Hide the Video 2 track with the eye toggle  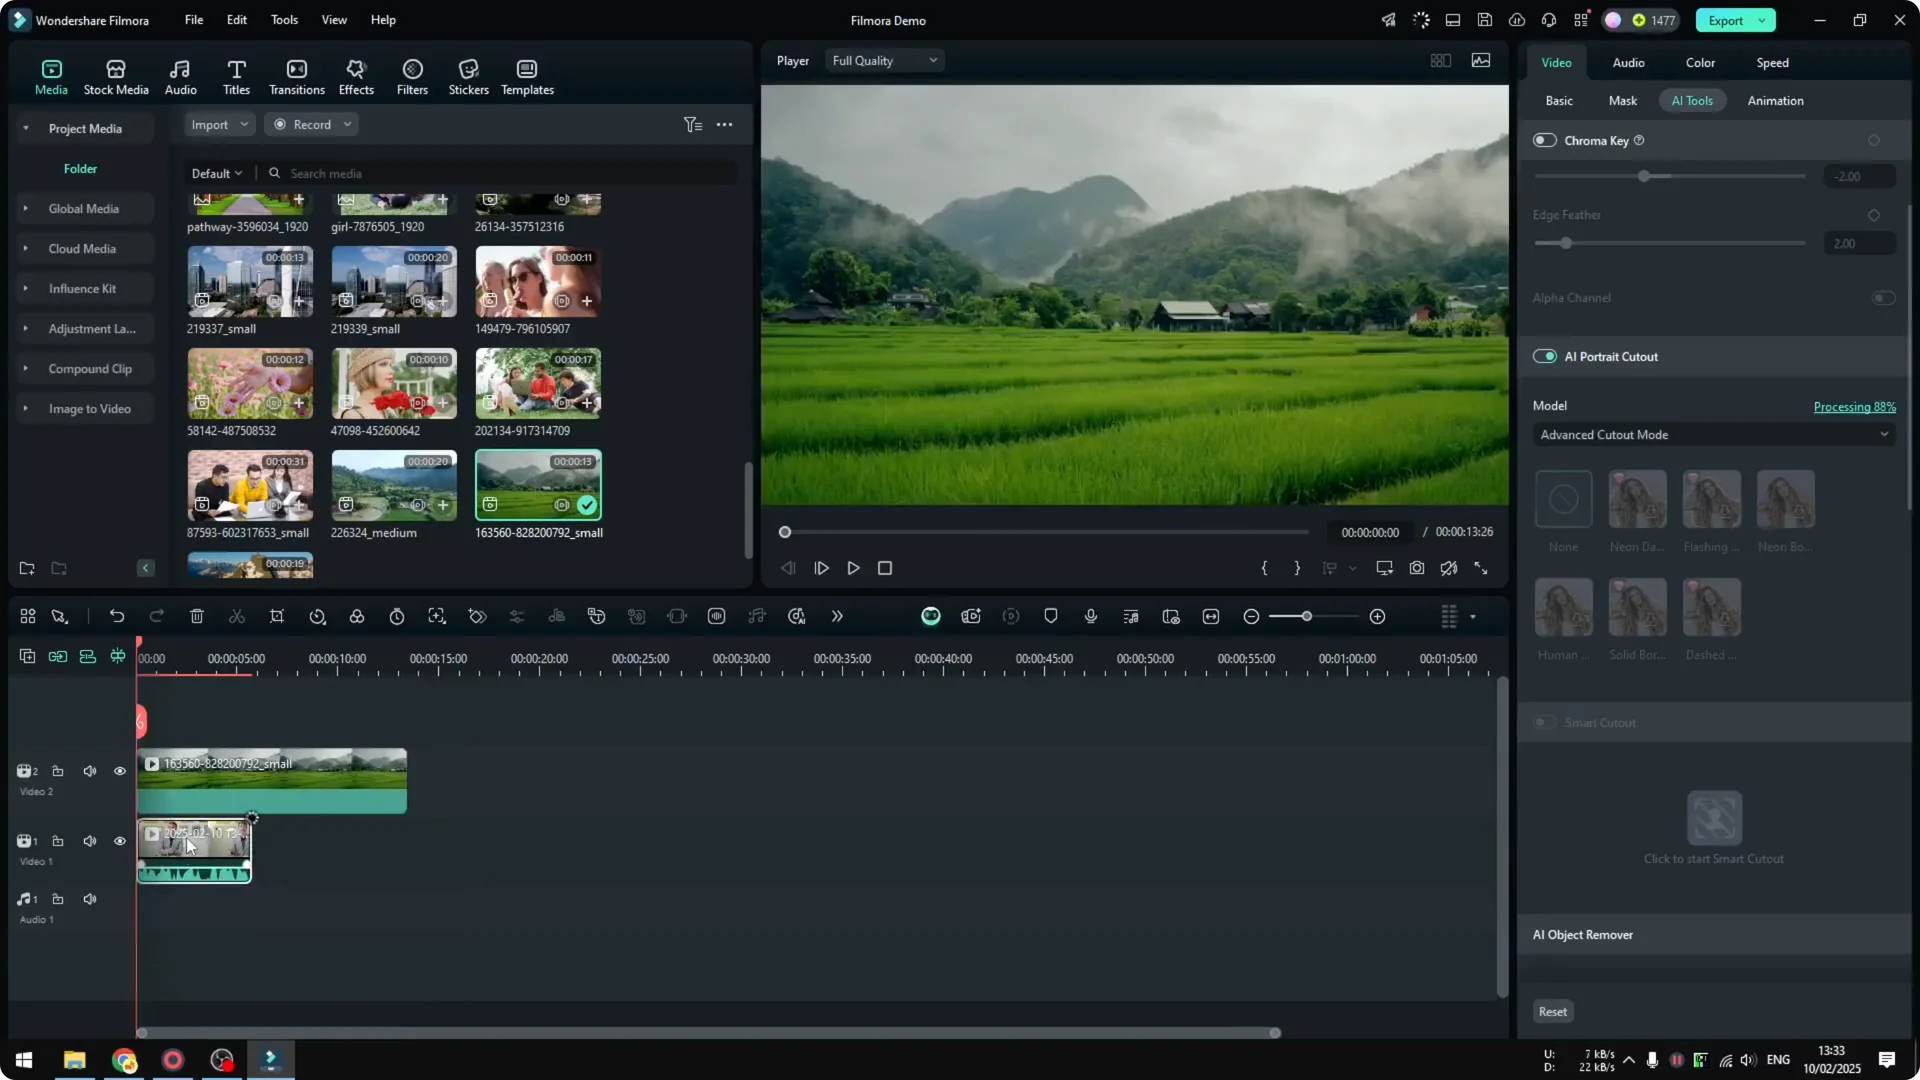point(119,771)
